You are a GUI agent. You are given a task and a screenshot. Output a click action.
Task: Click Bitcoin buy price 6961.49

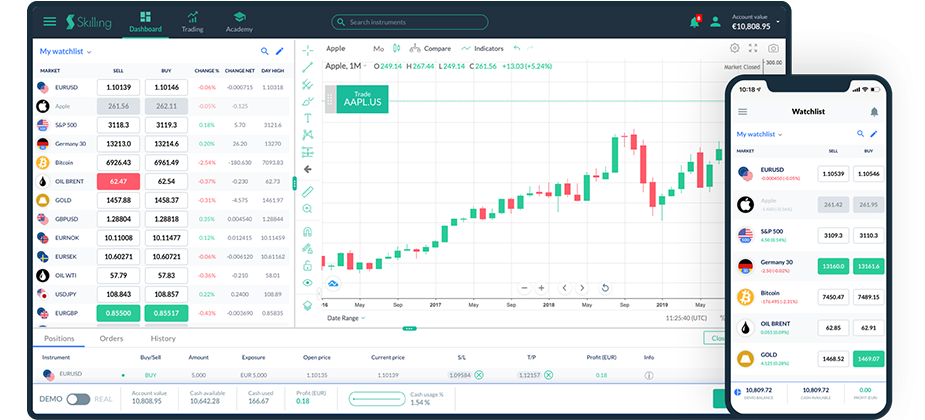click(166, 162)
